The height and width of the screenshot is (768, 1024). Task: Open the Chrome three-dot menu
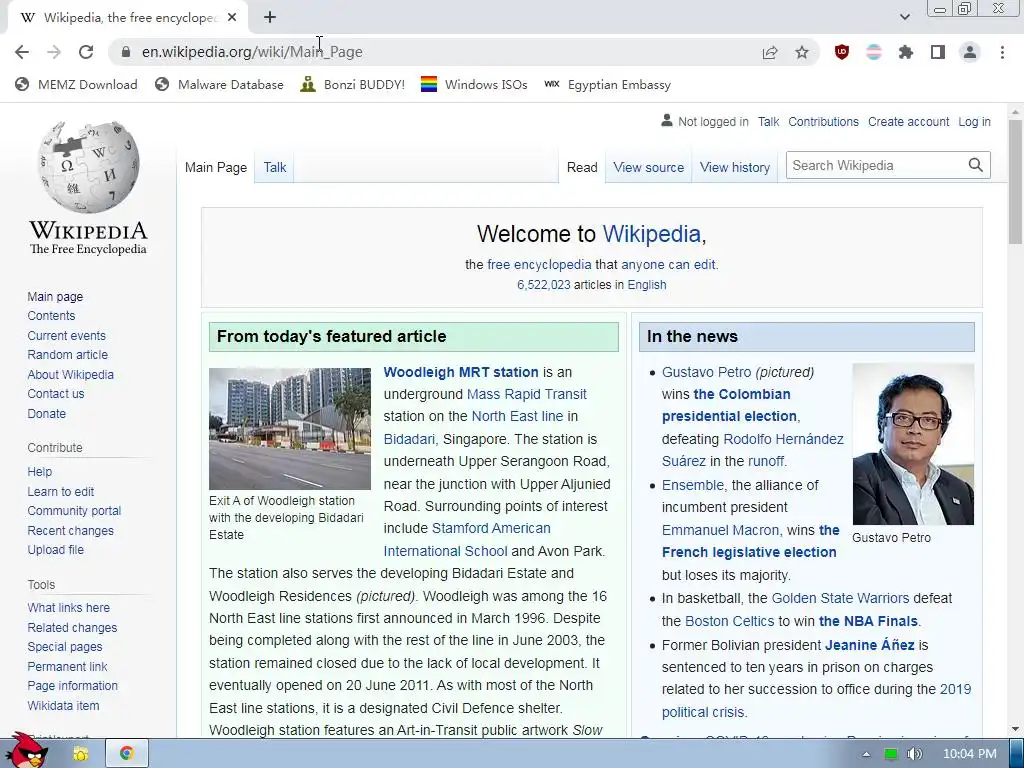[x=1002, y=52]
